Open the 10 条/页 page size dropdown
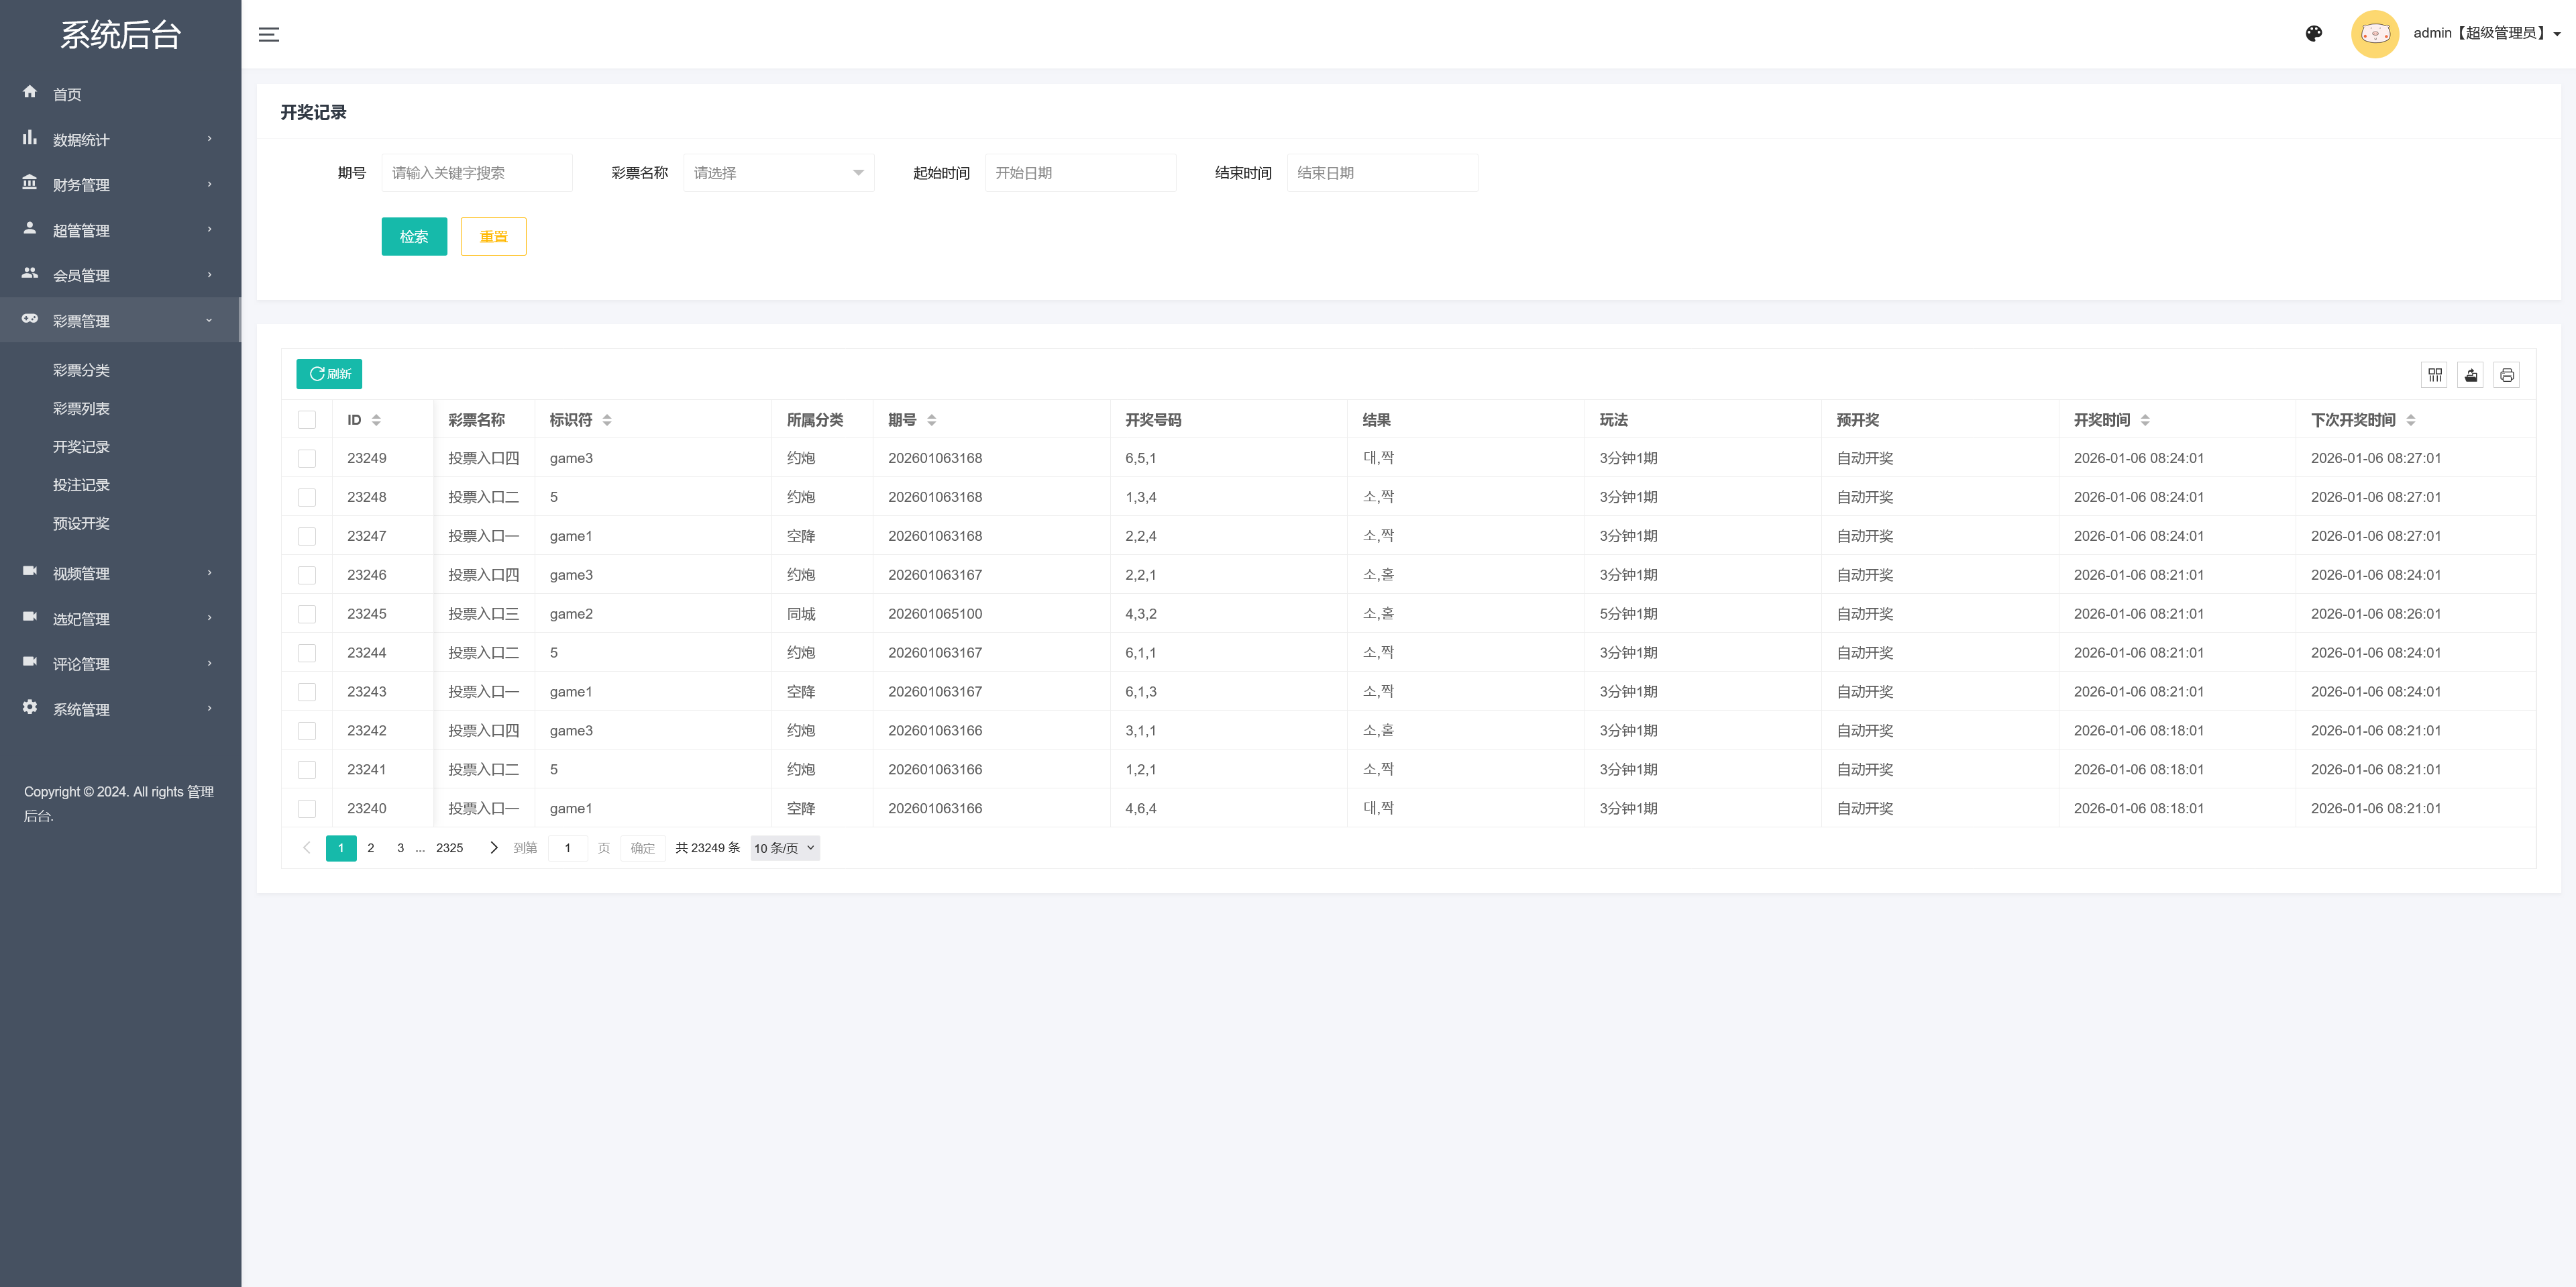2576x1287 pixels. [x=785, y=848]
